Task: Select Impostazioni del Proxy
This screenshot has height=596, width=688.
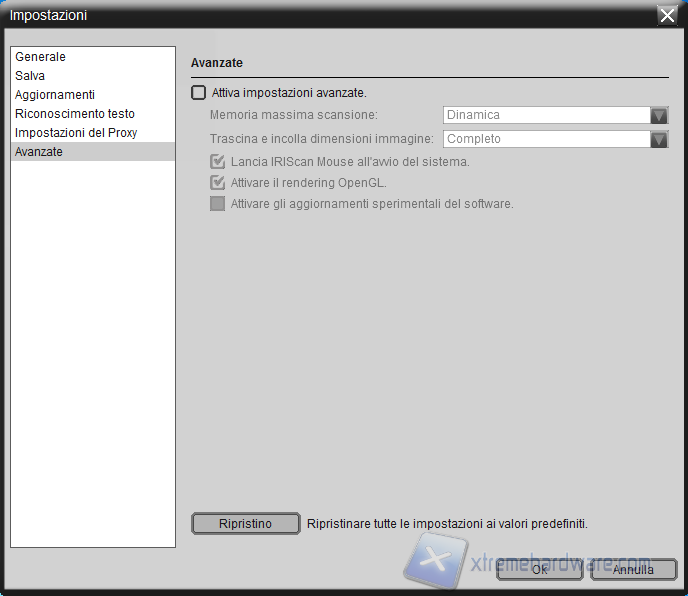Action: [76, 133]
